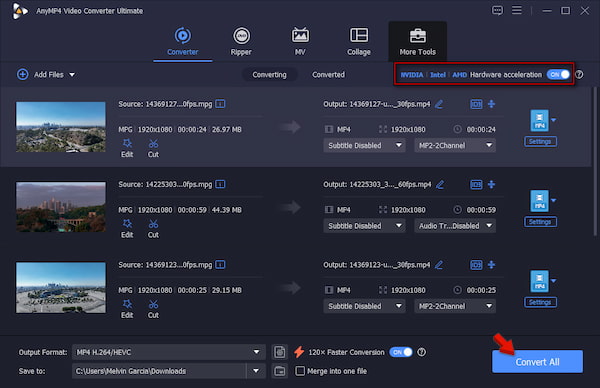Image resolution: width=600 pixels, height=388 pixels.
Task: Click the Save to path field
Action: pyautogui.click(x=159, y=371)
